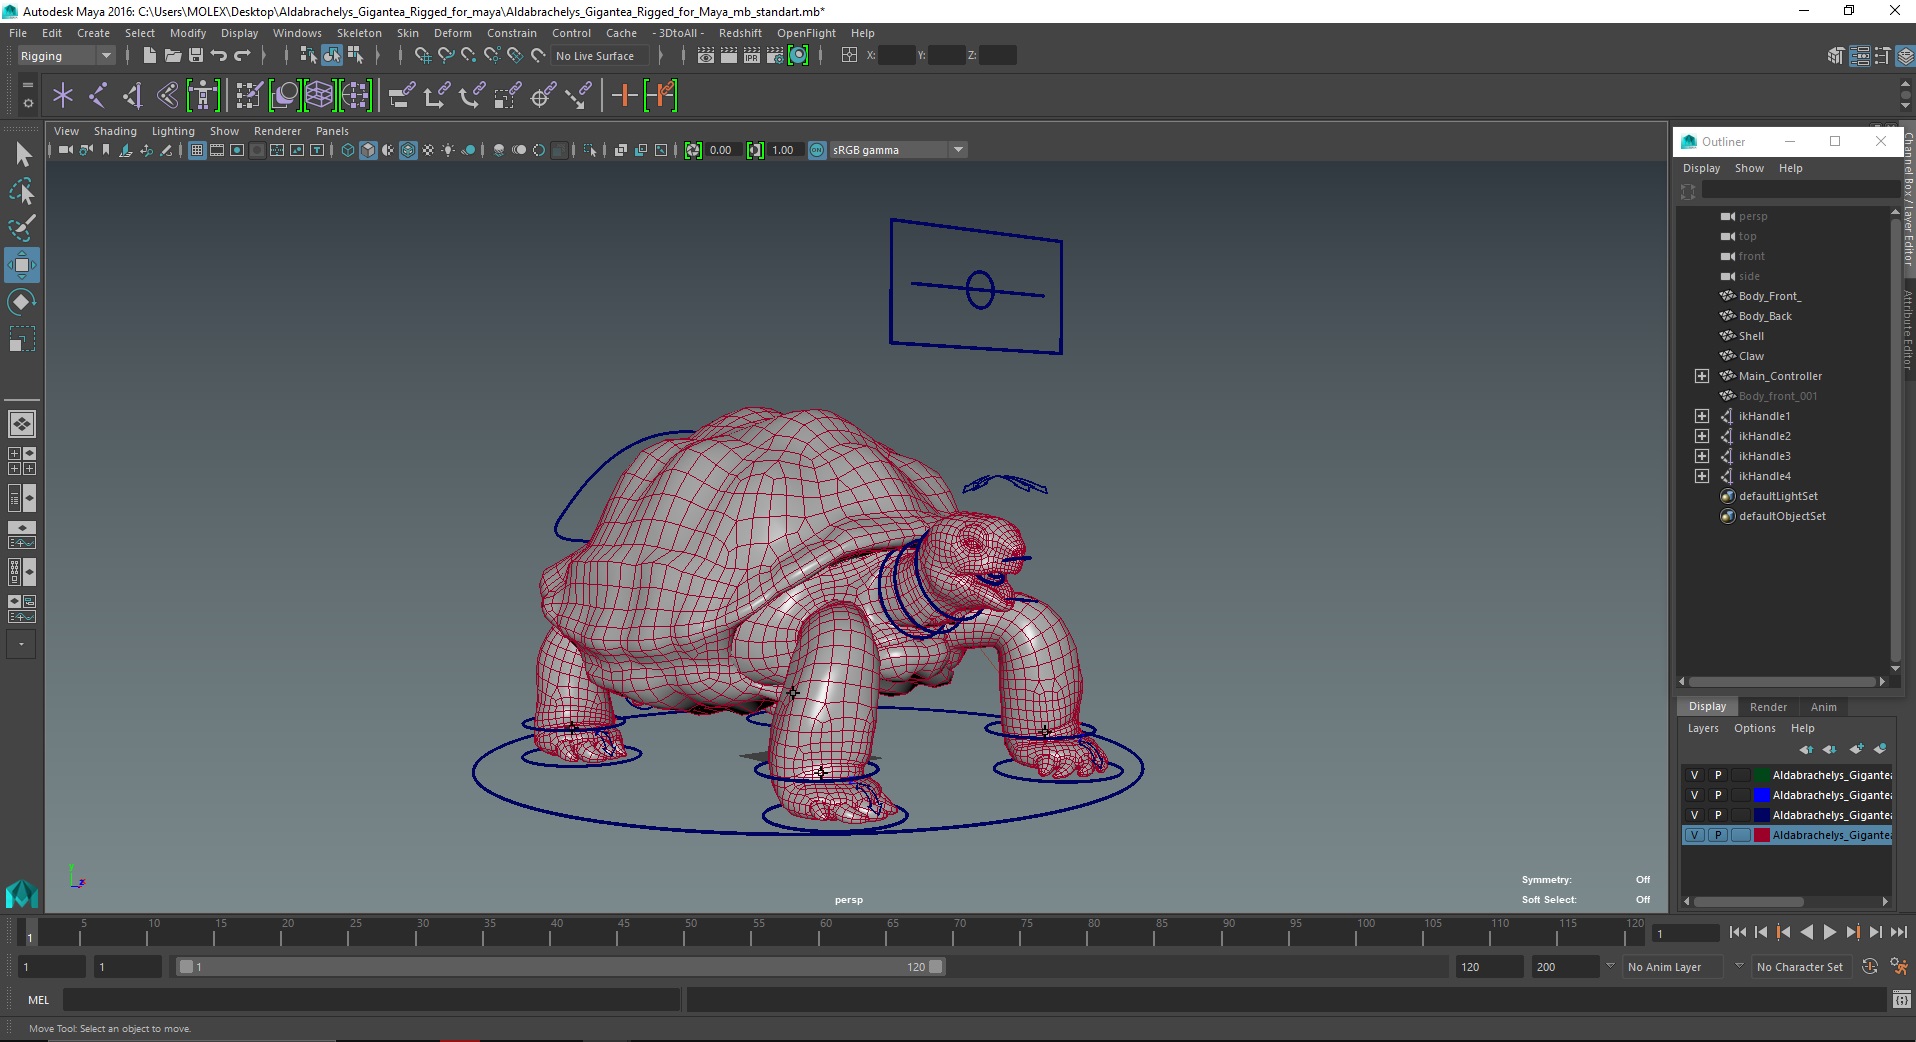
Task: Click the red color swatch of selected layer
Action: tap(1762, 835)
